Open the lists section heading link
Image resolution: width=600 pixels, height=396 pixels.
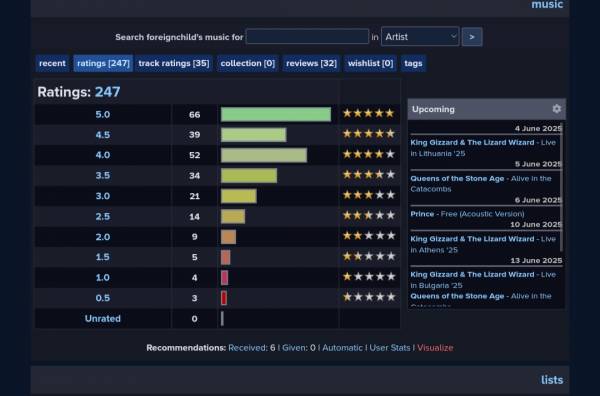(552, 380)
